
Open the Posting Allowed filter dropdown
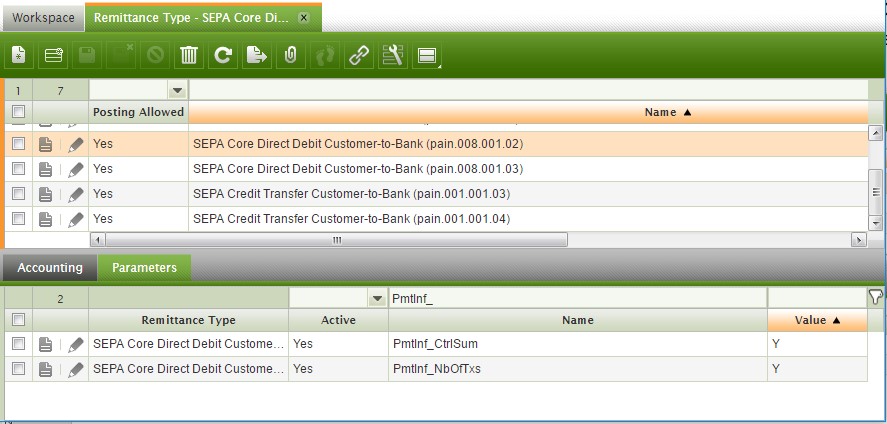[x=177, y=91]
